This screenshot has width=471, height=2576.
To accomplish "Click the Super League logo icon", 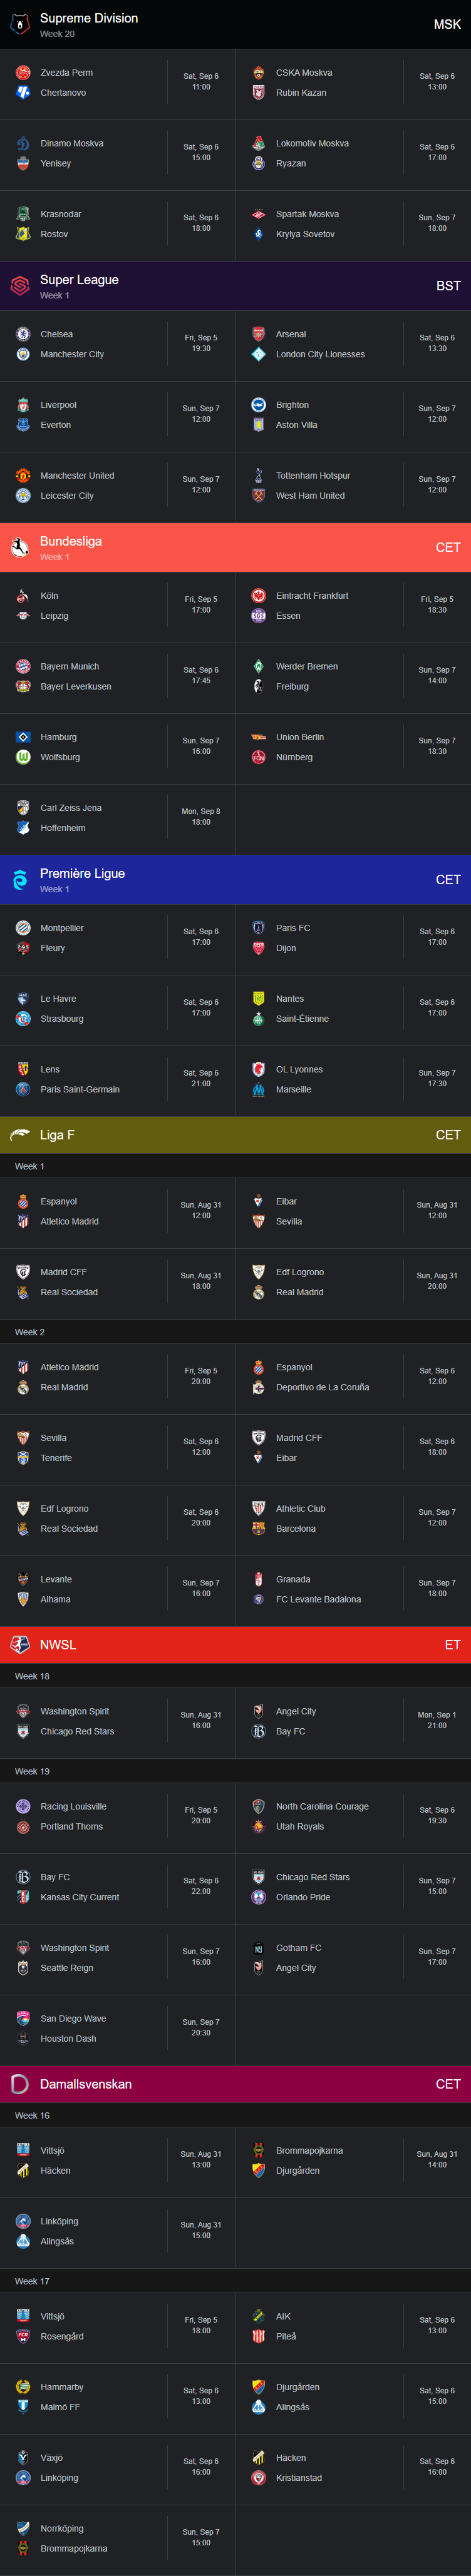I will (x=20, y=287).
